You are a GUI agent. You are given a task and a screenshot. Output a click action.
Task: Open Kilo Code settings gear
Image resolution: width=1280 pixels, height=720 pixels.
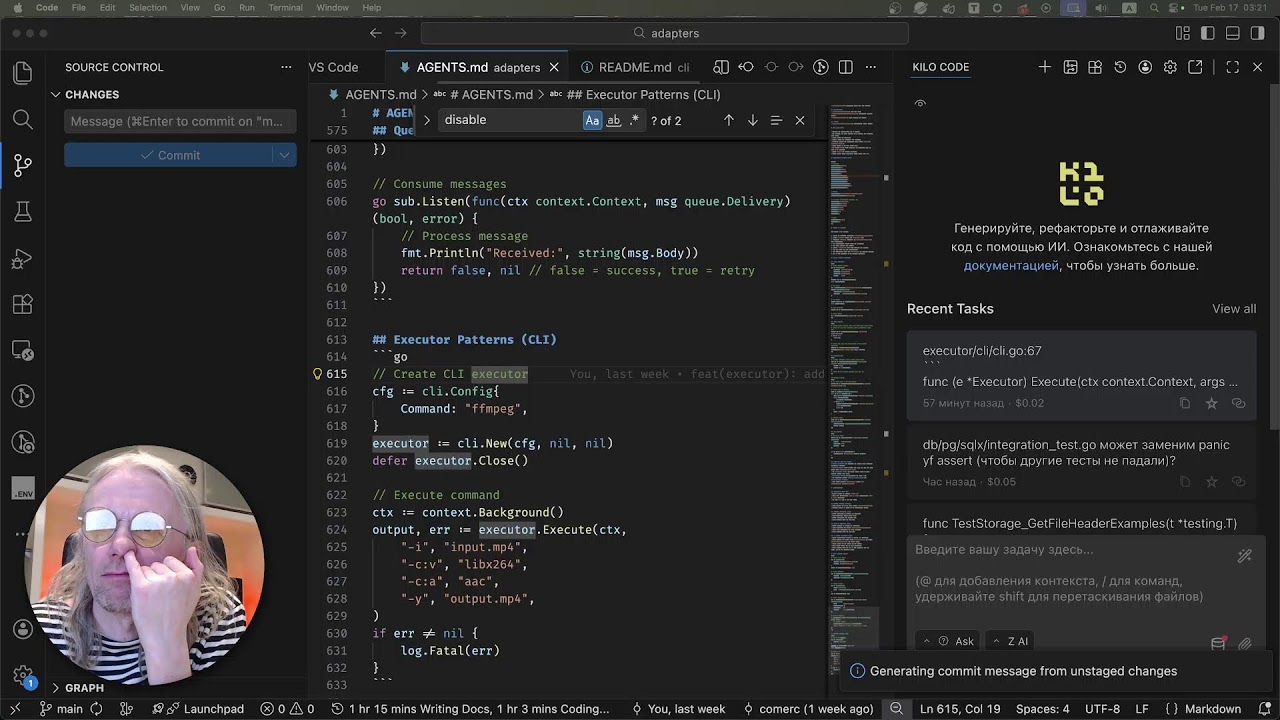click(1170, 67)
